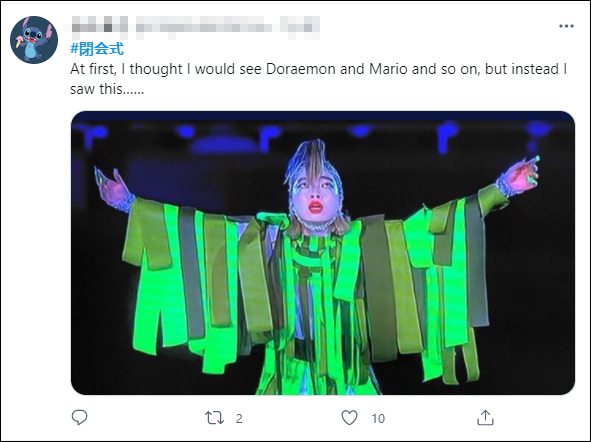
Task: Follow the #閉会式 hashtag link
Action: pyautogui.click(x=97, y=49)
